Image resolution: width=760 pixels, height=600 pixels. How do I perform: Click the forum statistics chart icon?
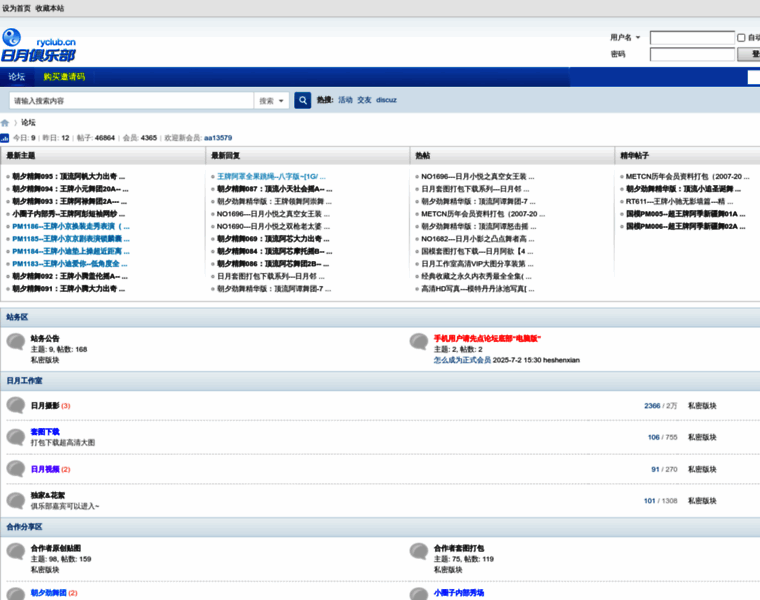point(6,138)
